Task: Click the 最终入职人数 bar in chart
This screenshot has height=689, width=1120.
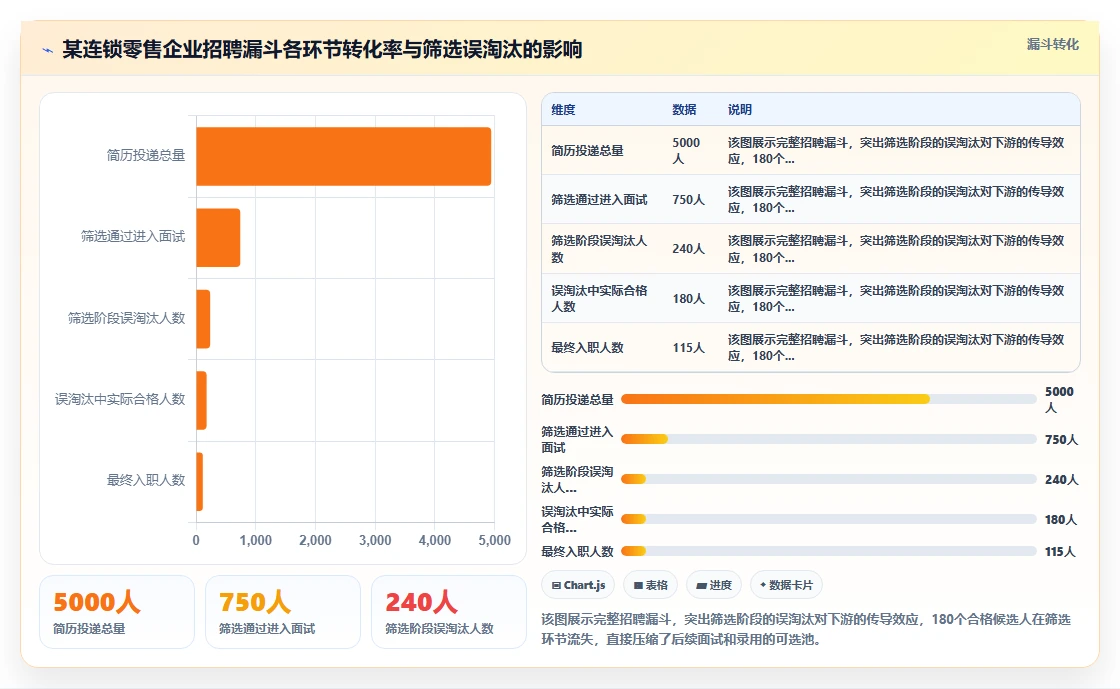Action: (x=199, y=482)
